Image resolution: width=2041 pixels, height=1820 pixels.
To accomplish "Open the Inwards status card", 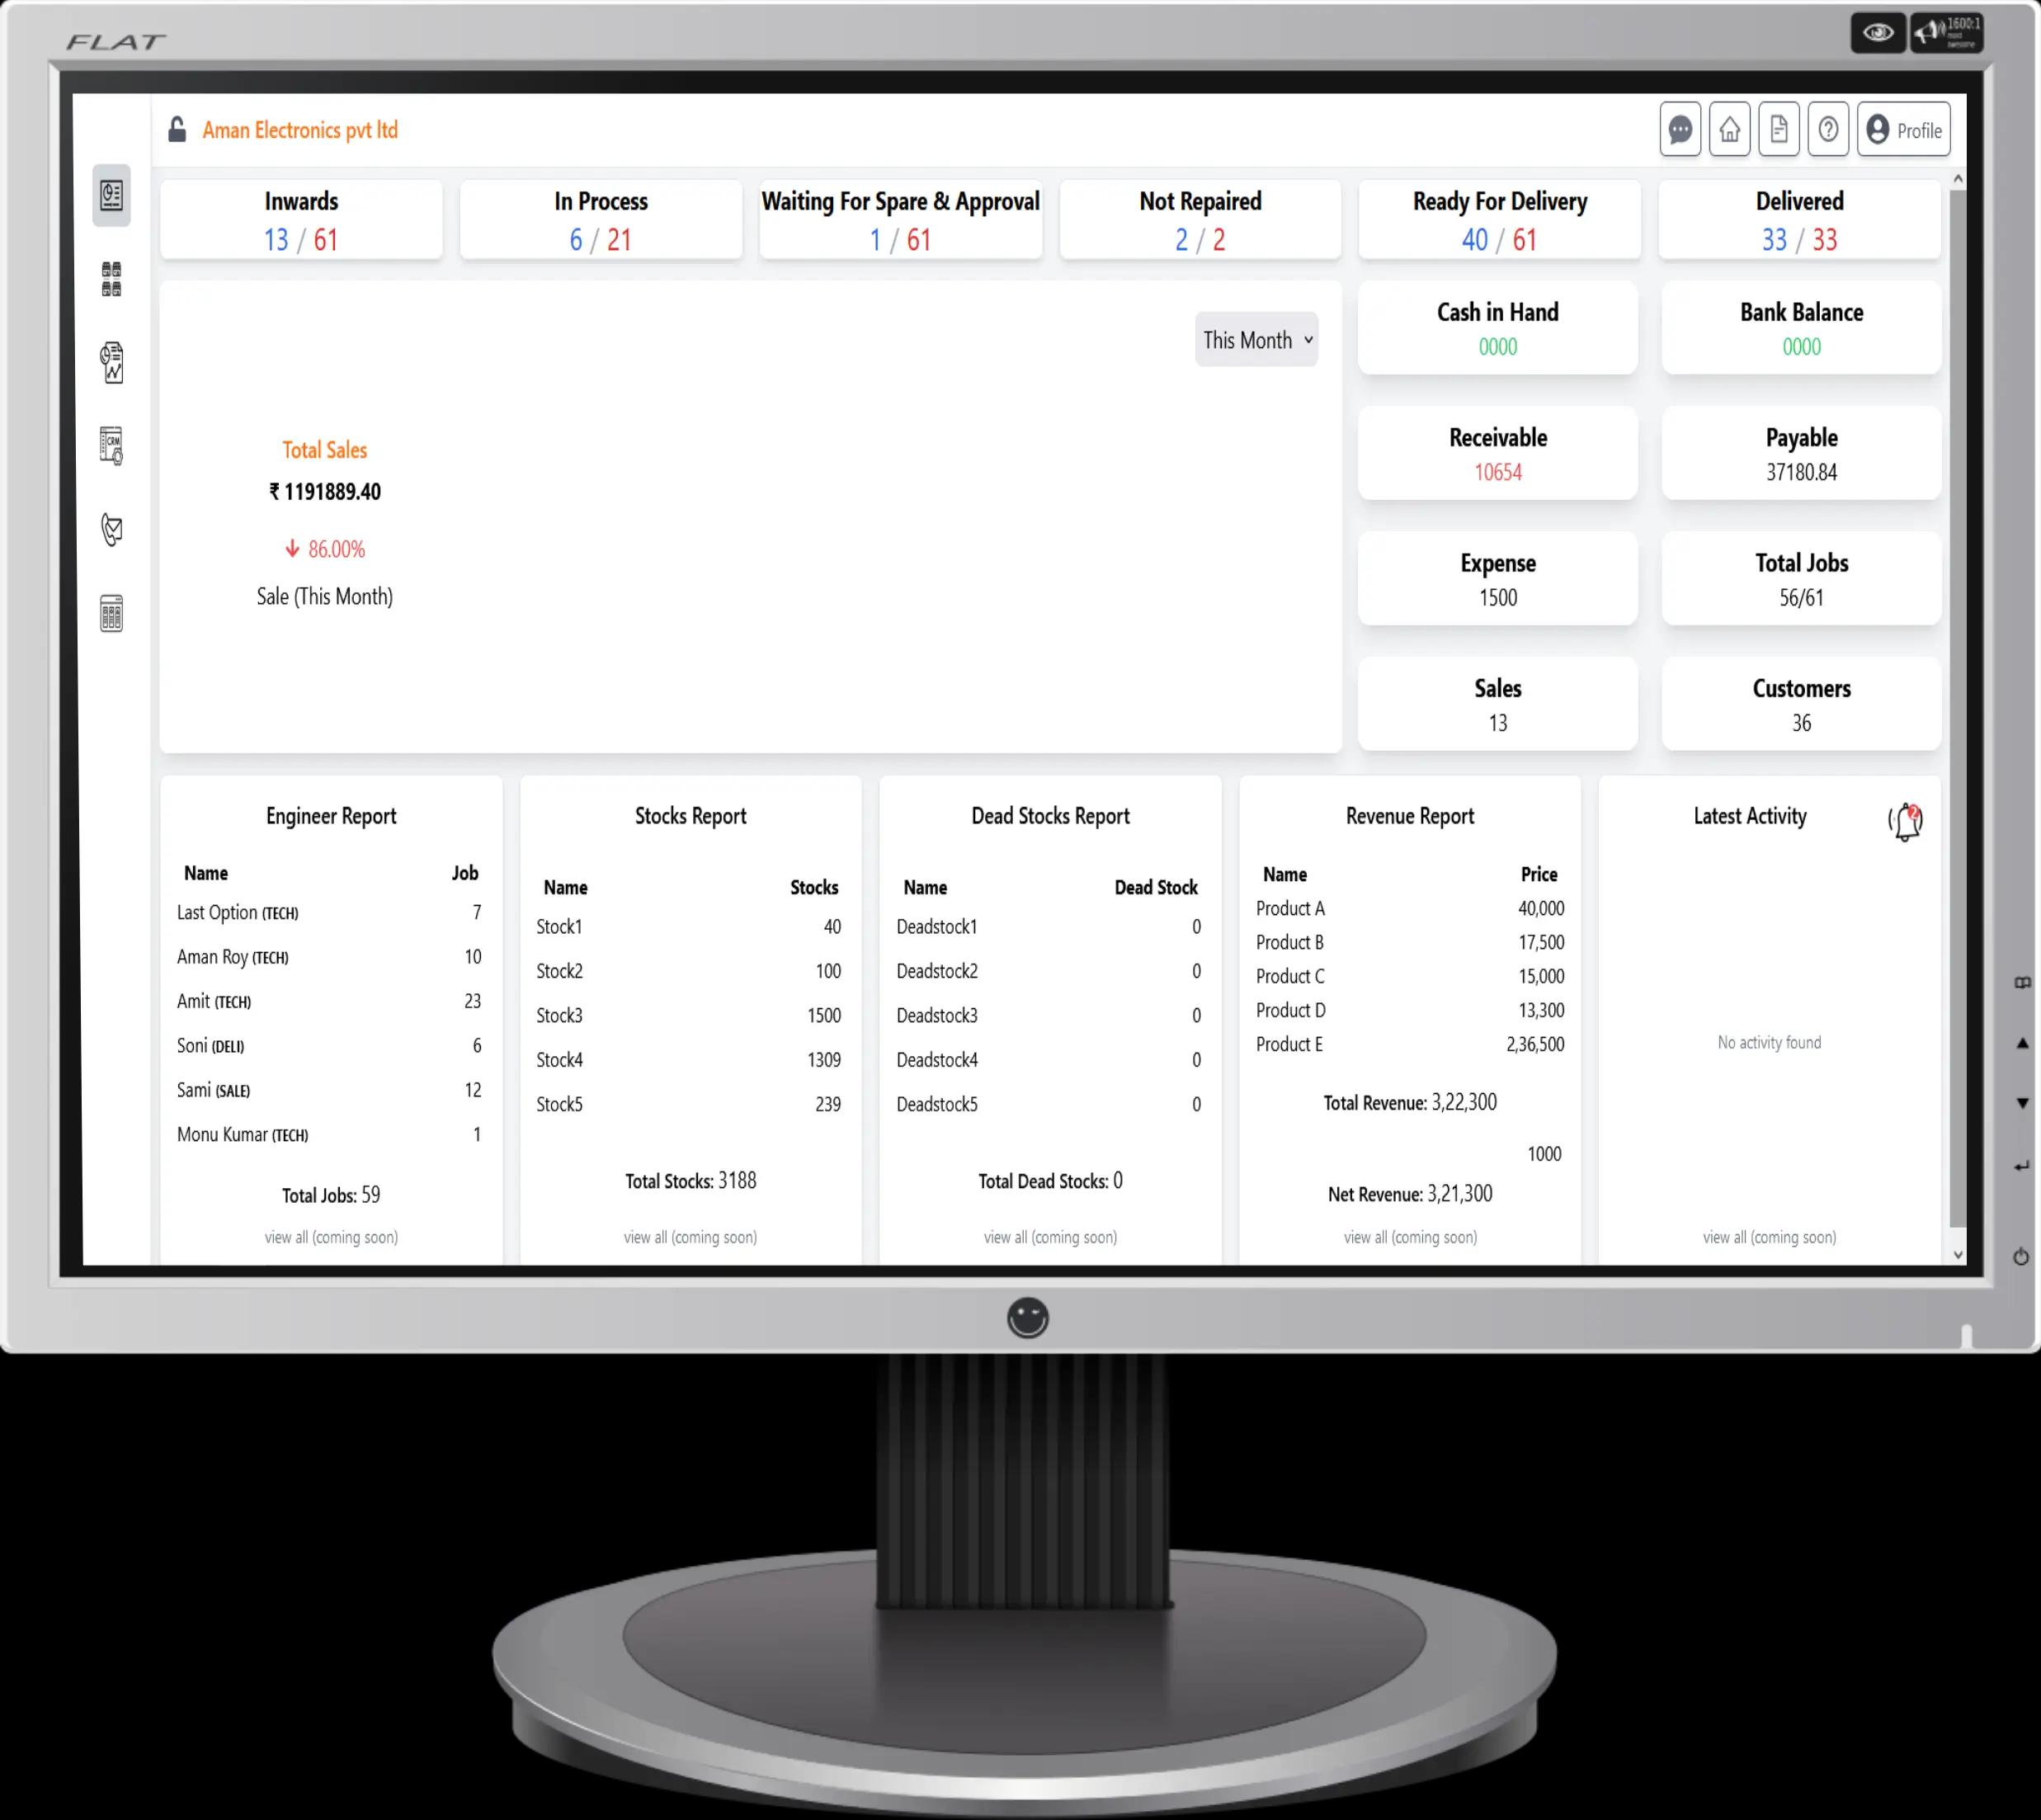I will [x=301, y=220].
